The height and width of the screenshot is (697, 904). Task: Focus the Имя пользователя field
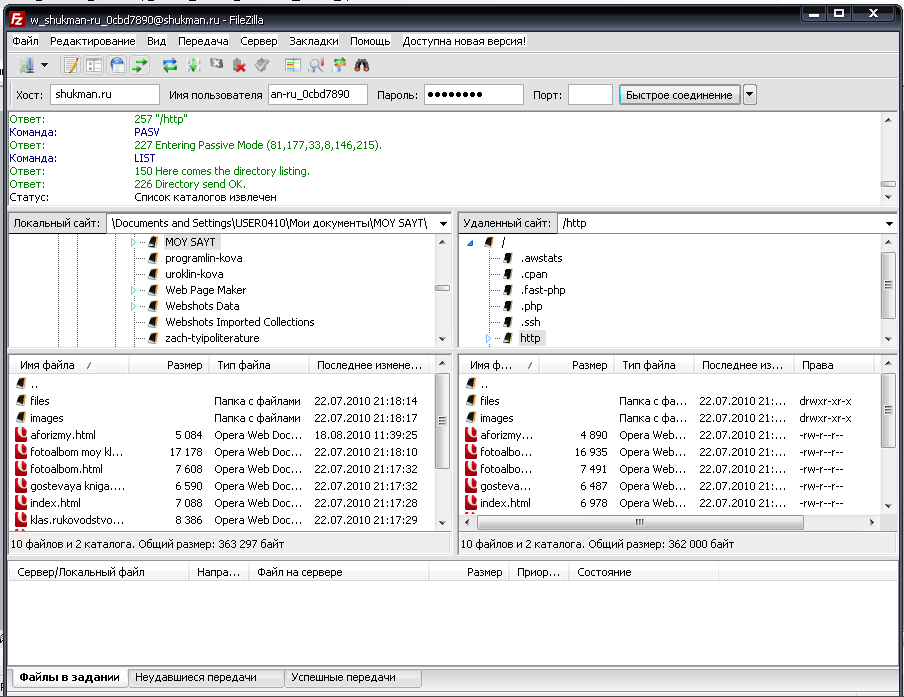(x=318, y=95)
